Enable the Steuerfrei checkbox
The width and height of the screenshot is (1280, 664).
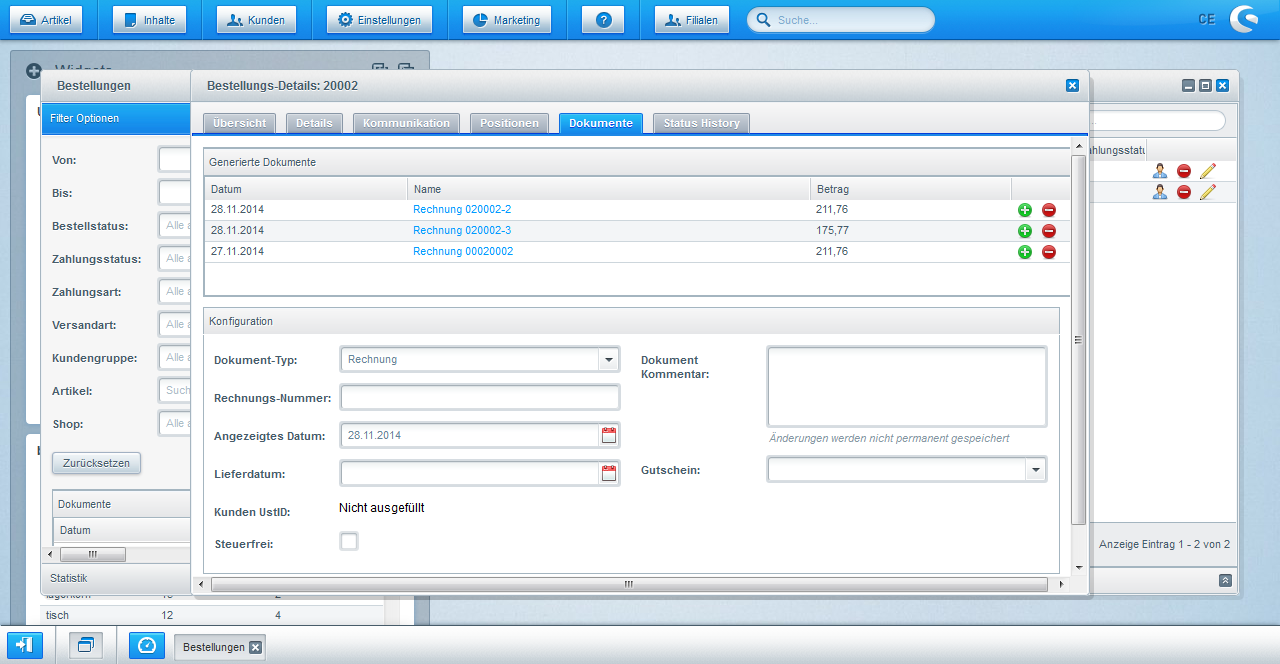348,542
